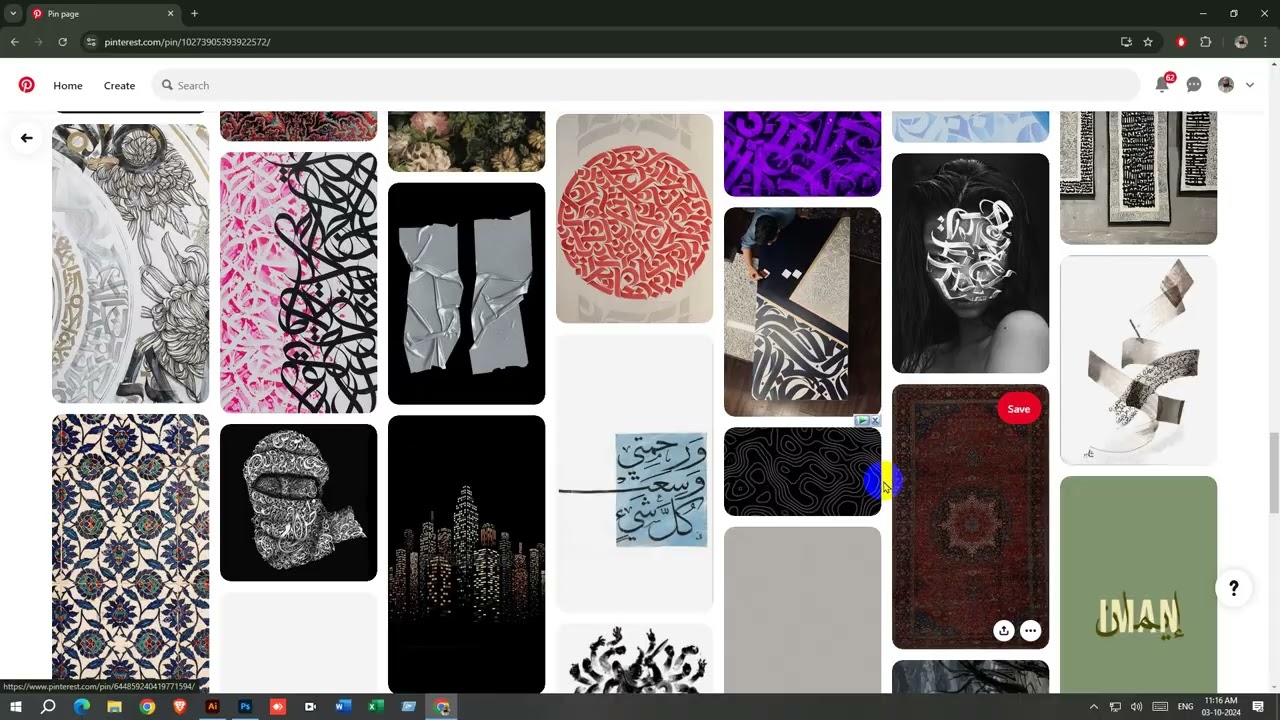Open the question mark help button
The width and height of the screenshot is (1280, 720).
tap(1234, 589)
